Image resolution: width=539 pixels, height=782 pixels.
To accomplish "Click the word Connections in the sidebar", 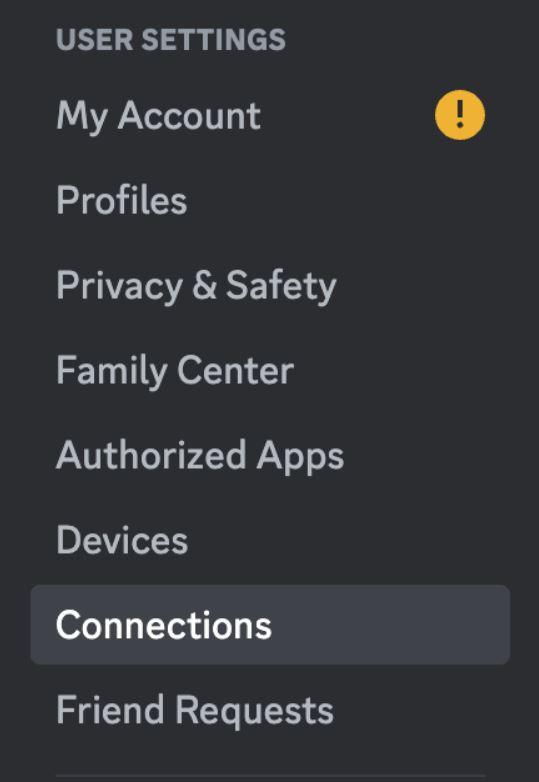I will click(x=164, y=624).
